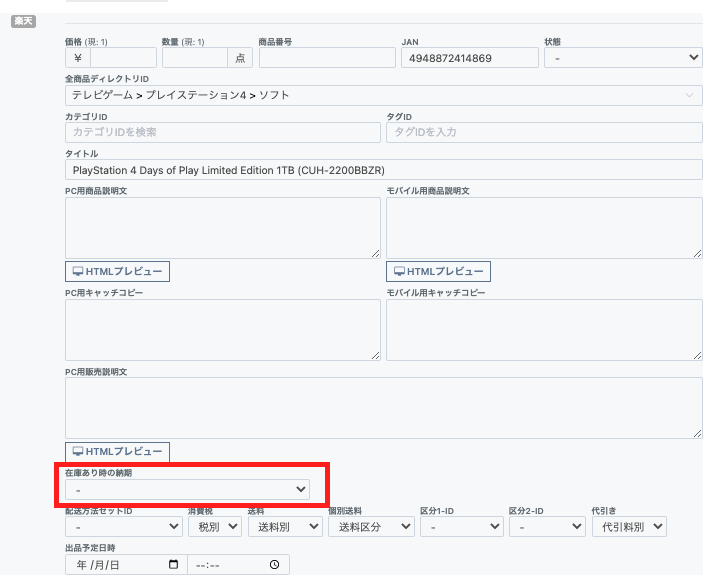Click the 価格 price input field
The width and height of the screenshot is (713, 582).
(123, 58)
